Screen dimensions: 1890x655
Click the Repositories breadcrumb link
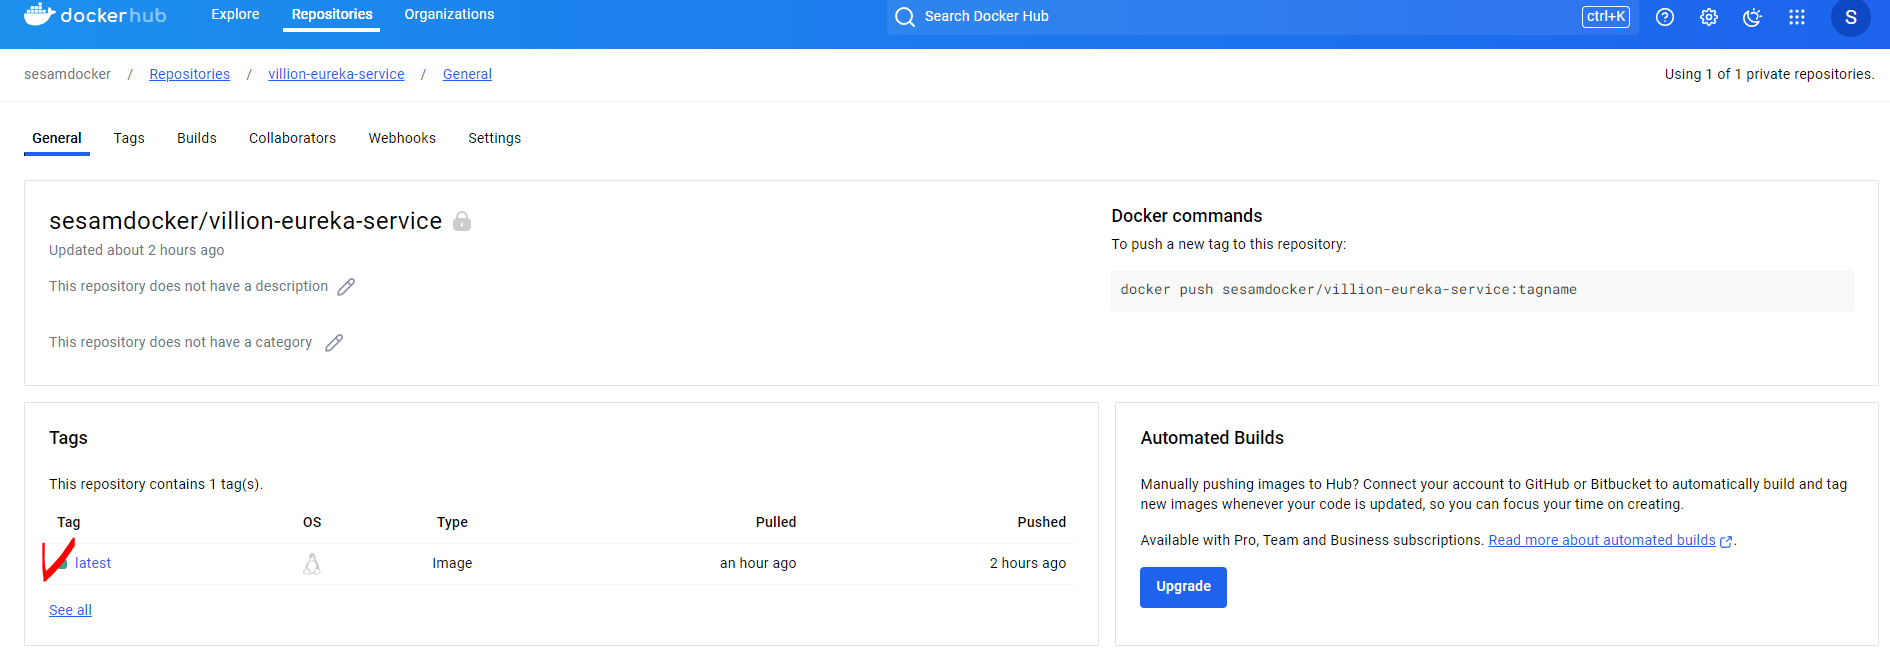190,74
